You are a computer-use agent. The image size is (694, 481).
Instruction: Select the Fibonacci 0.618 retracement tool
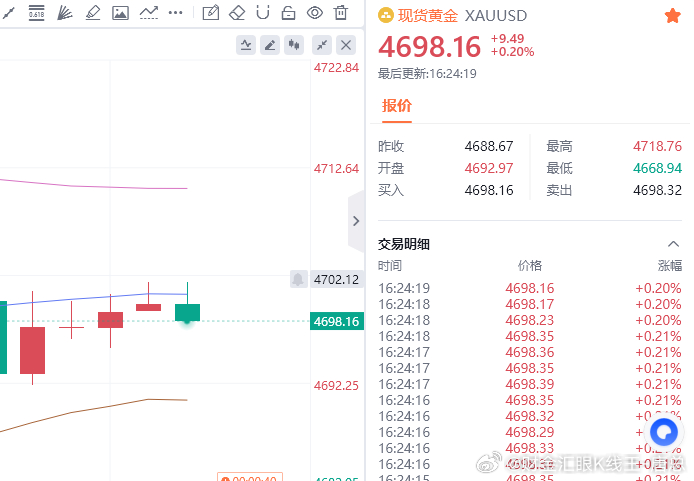coord(36,13)
